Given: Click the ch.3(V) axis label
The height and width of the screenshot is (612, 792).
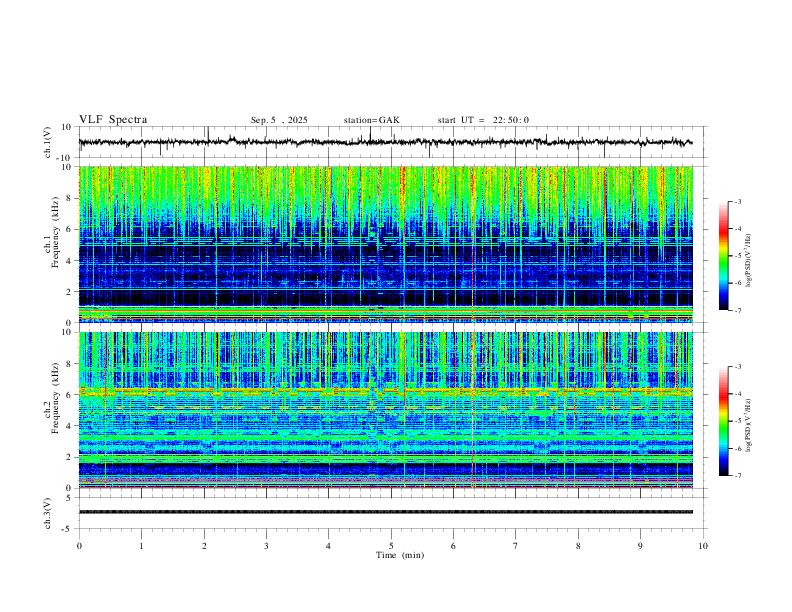Looking at the screenshot, I should (x=48, y=513).
